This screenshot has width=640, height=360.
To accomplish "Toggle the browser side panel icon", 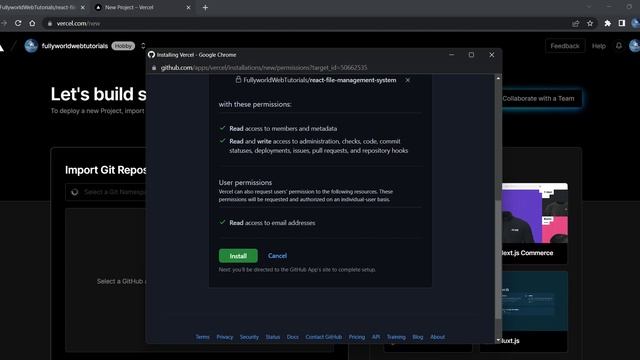I will [x=621, y=23].
